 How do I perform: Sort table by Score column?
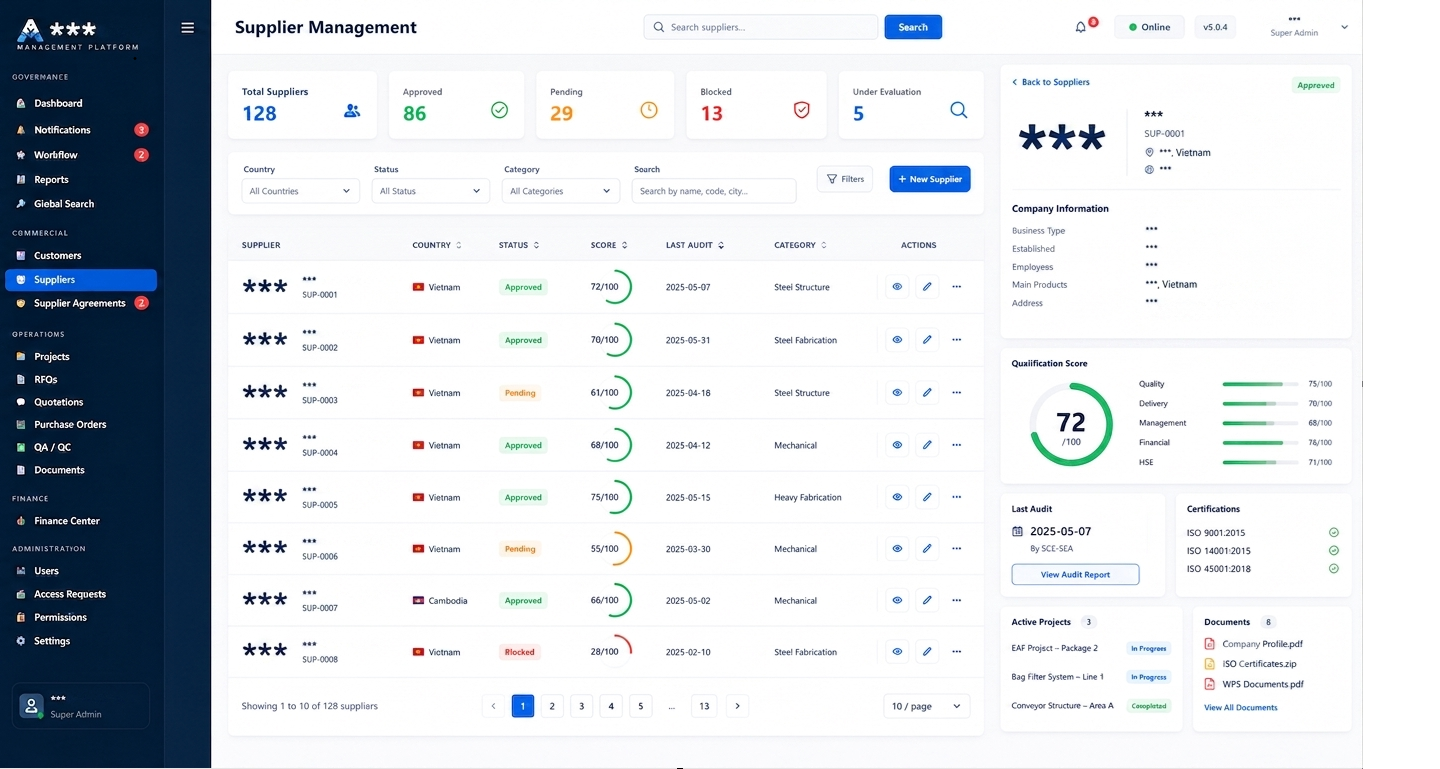click(x=609, y=245)
